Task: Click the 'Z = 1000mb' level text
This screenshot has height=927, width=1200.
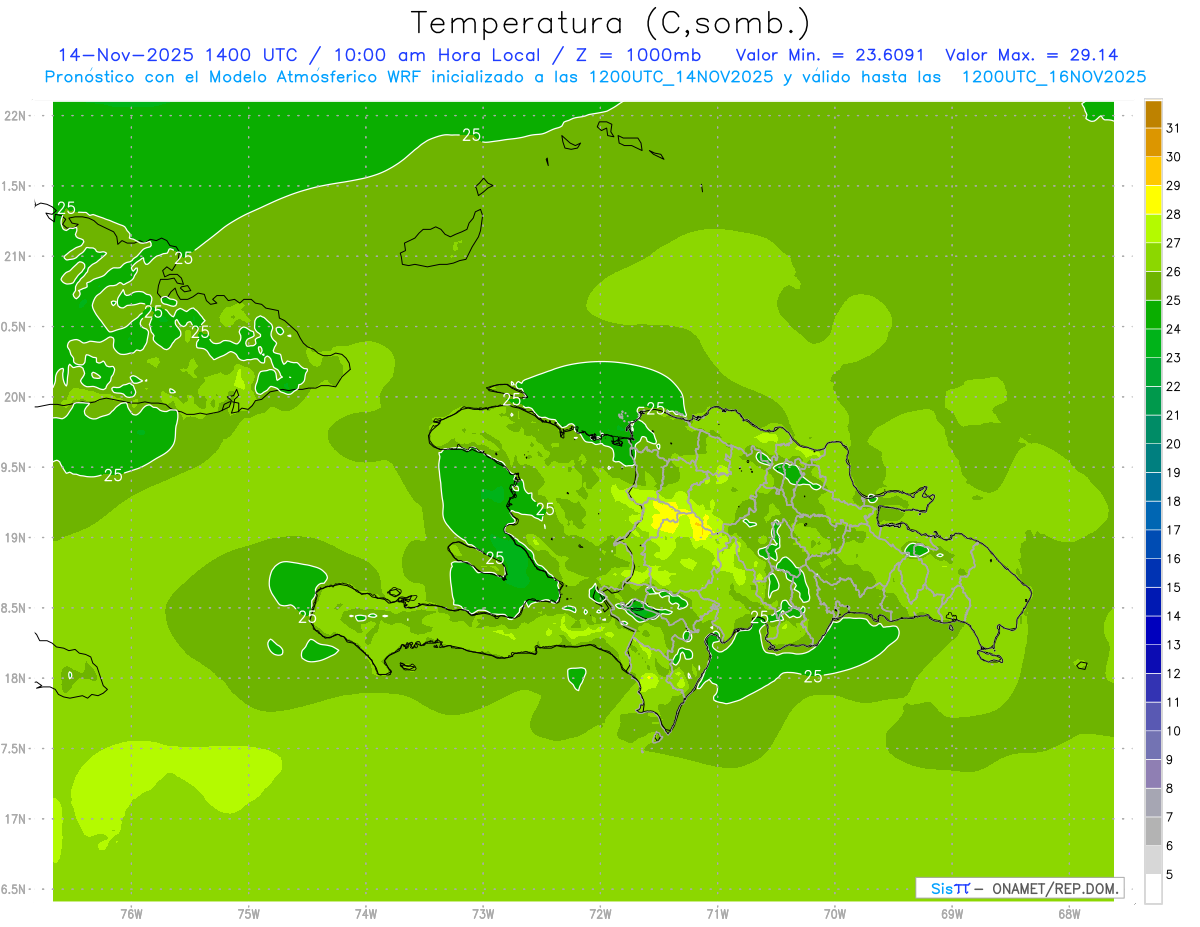Action: pyautogui.click(x=639, y=55)
